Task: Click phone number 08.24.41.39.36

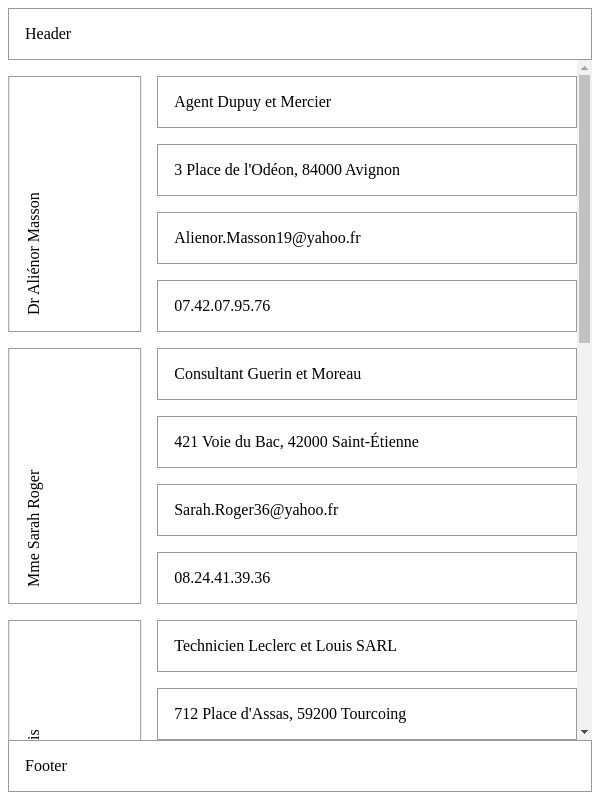Action: (366, 578)
